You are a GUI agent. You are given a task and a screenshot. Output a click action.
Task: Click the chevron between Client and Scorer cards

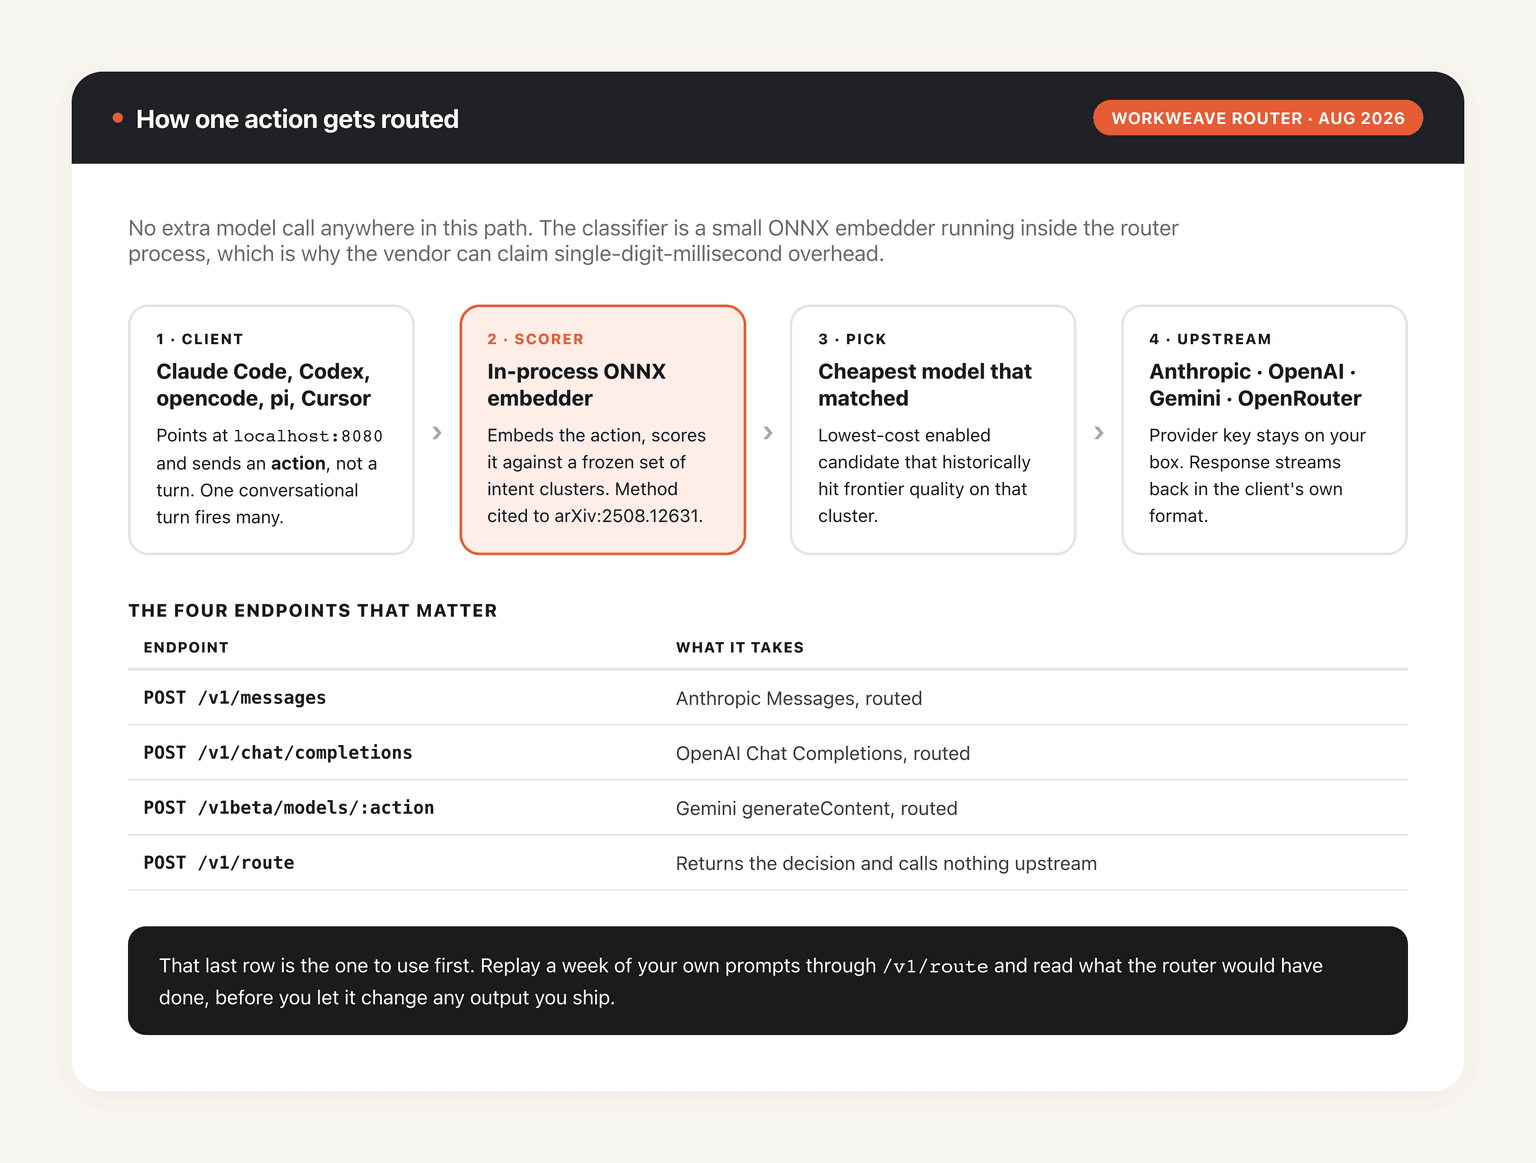pos(437,433)
